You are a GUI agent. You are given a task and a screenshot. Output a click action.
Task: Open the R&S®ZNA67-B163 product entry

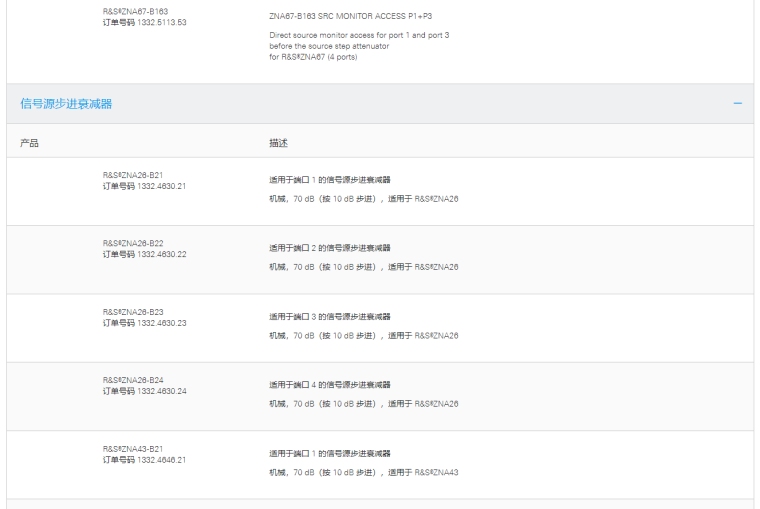pyautogui.click(x=135, y=12)
